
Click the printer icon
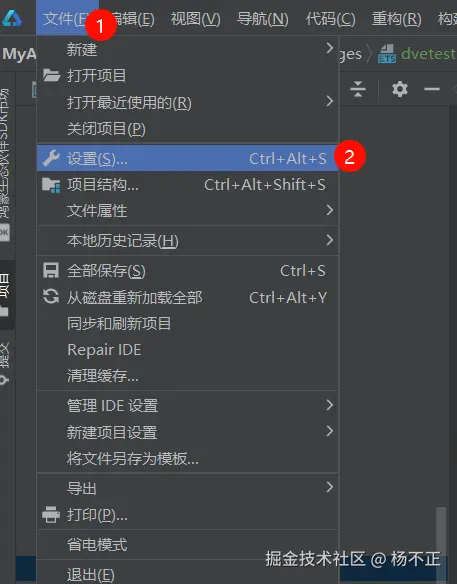tap(51, 515)
